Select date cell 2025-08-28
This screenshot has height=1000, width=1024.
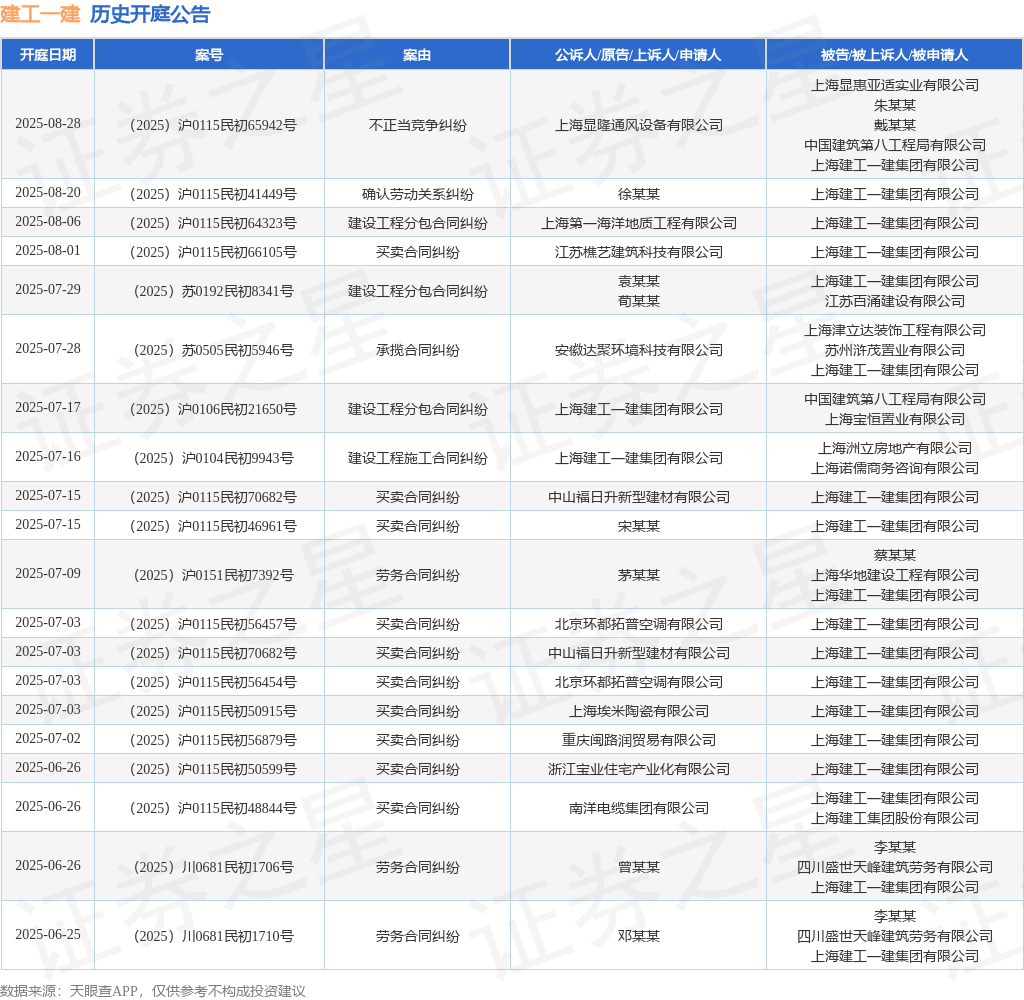tap(48, 123)
